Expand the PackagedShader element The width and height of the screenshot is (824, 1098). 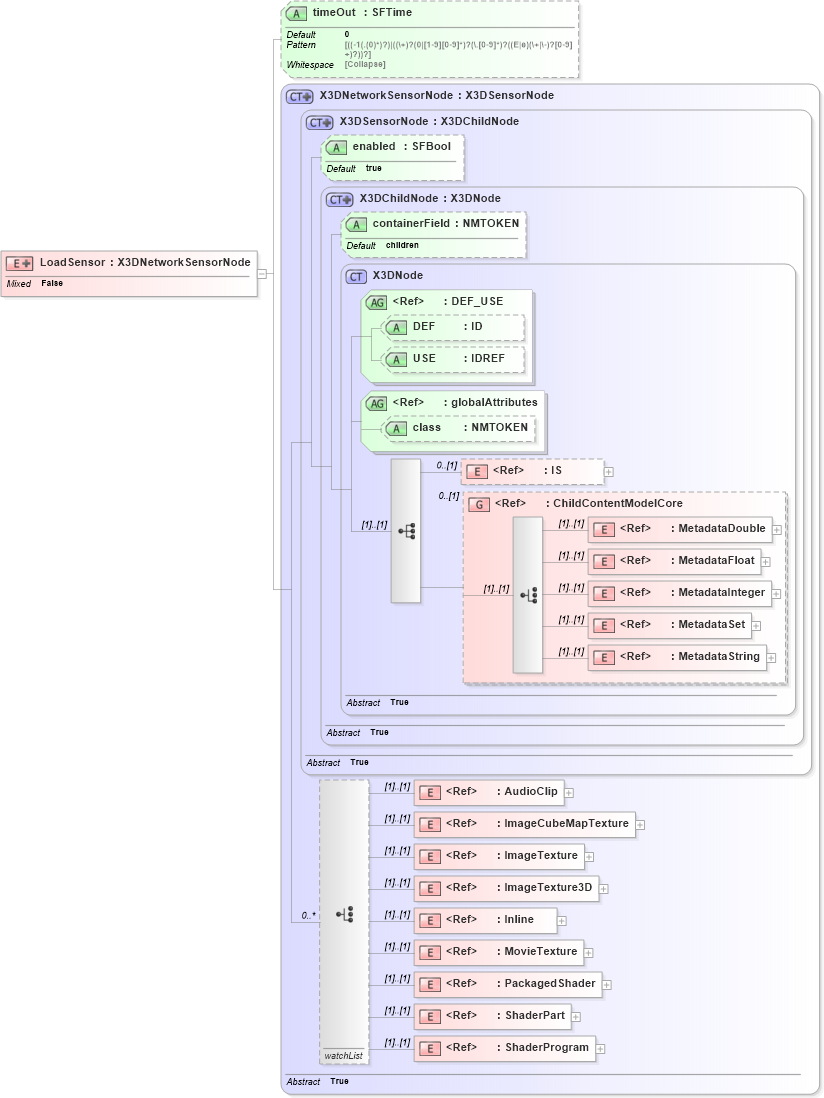[607, 985]
